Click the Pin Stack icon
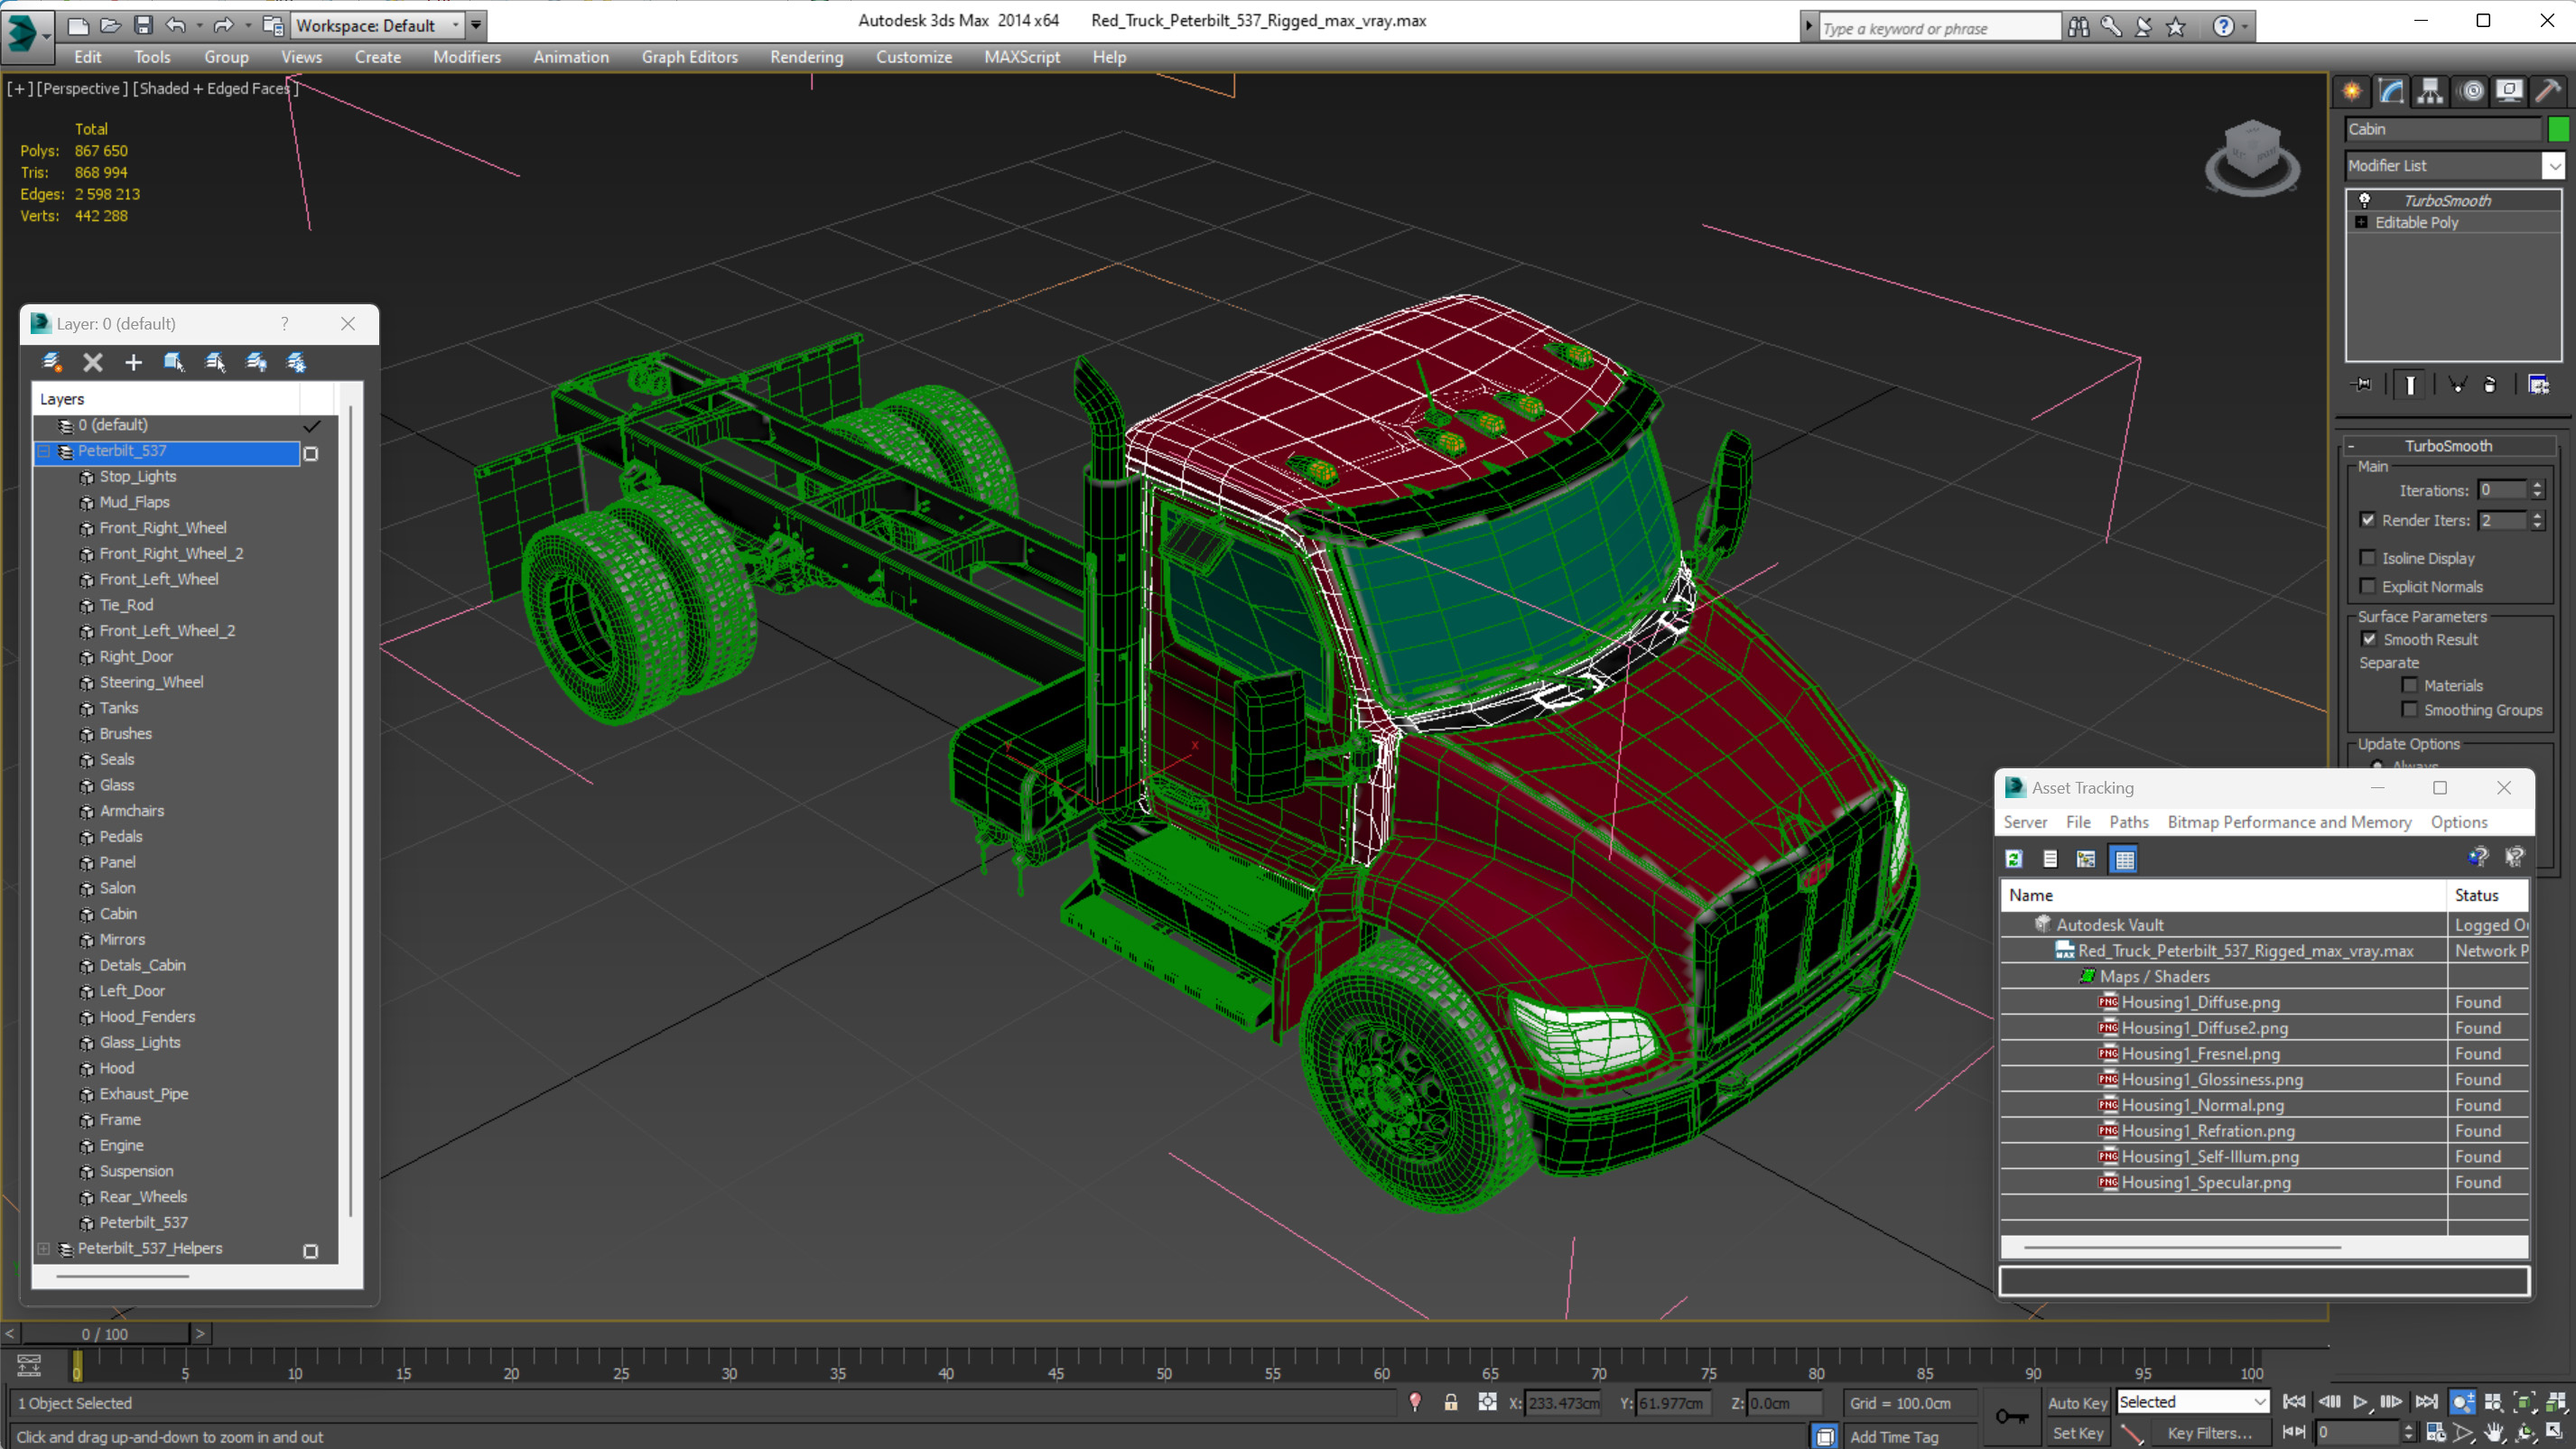 point(2362,385)
